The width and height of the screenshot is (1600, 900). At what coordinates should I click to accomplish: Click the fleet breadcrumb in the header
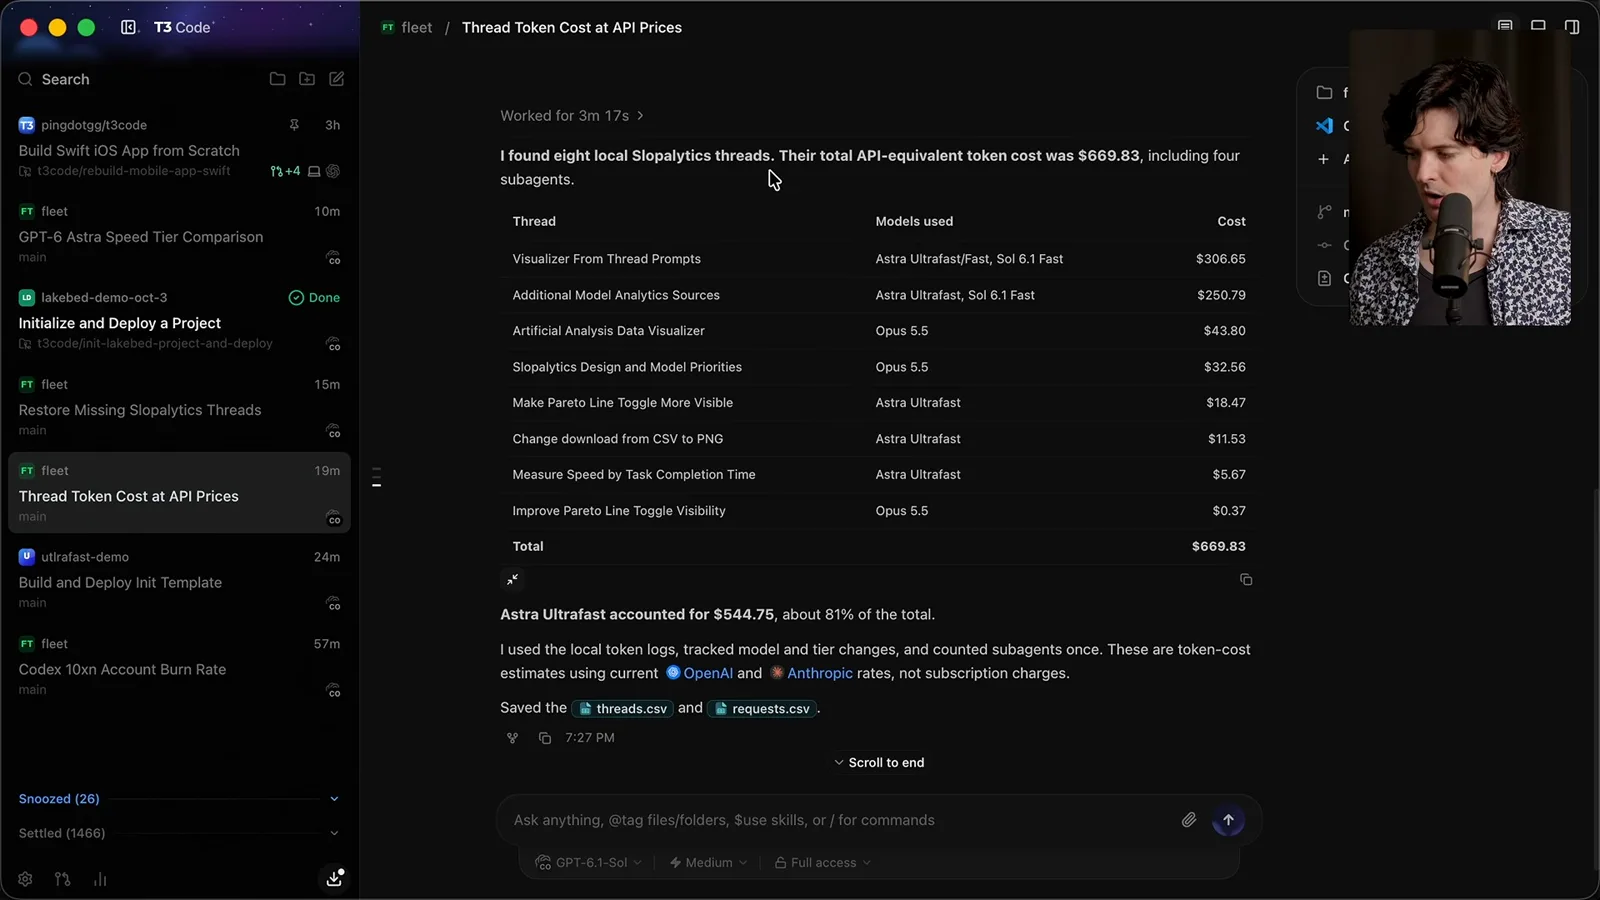[407, 28]
